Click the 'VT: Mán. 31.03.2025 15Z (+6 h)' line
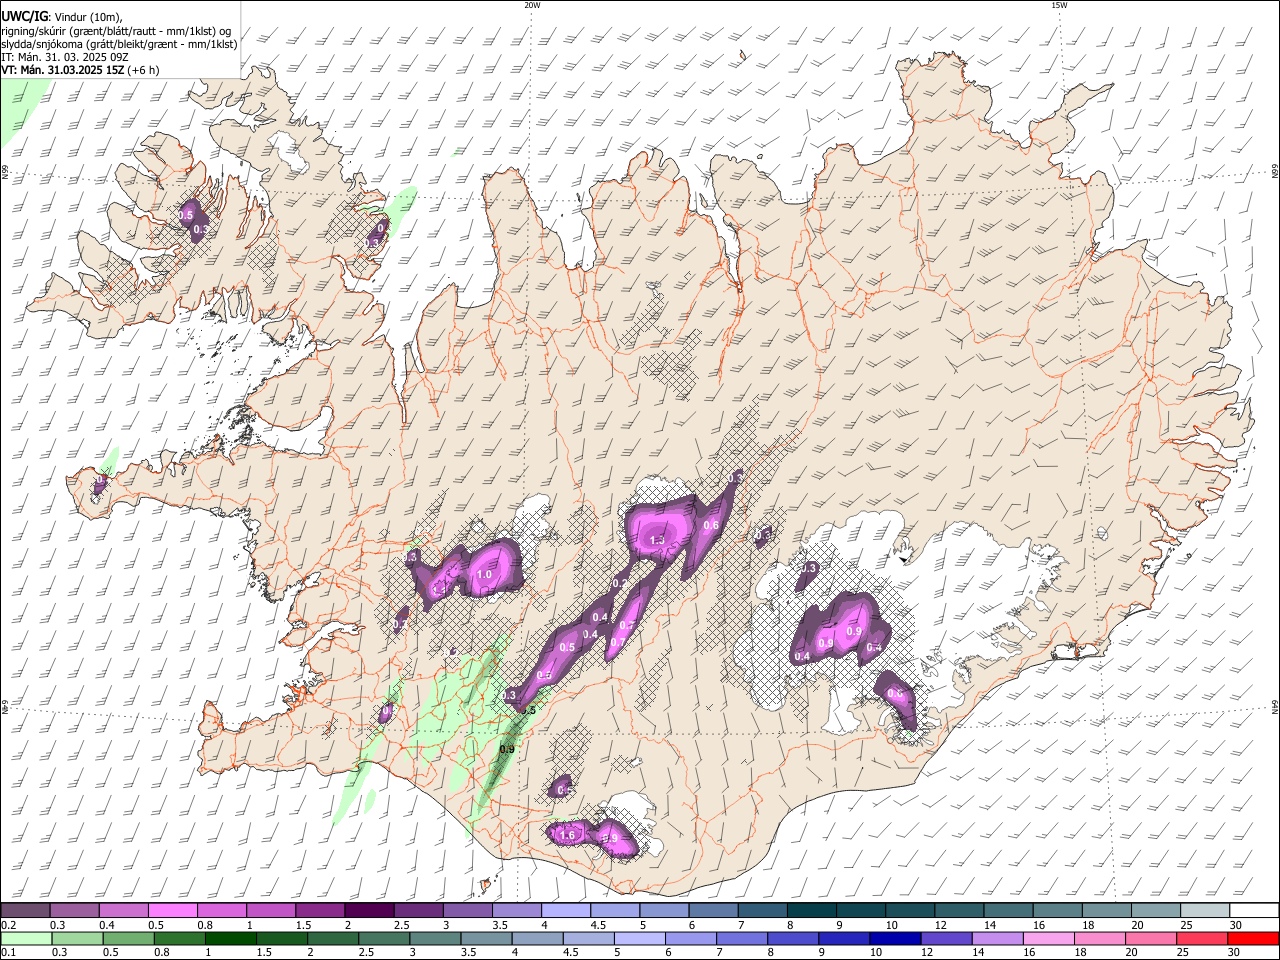1280x960 pixels. 80,70
